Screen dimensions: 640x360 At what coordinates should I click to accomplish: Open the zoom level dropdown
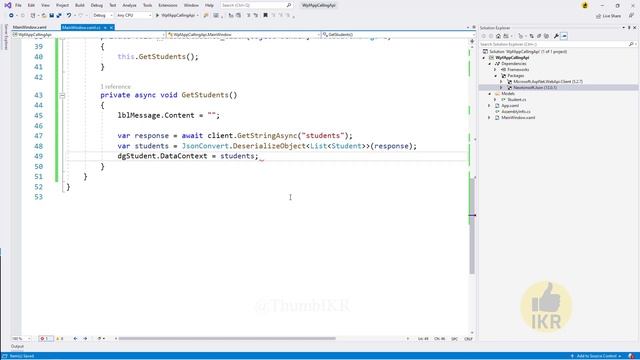pos(22,339)
